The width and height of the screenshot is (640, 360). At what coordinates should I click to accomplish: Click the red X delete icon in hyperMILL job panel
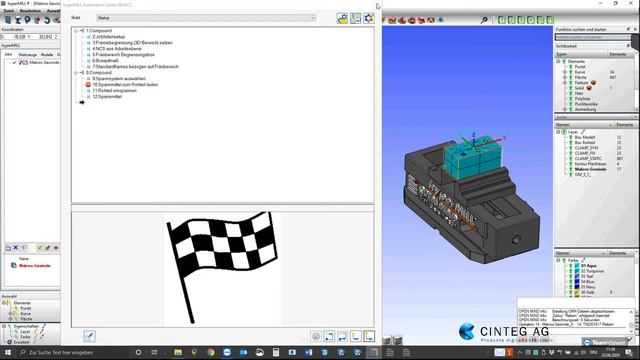[x=16, y=248]
